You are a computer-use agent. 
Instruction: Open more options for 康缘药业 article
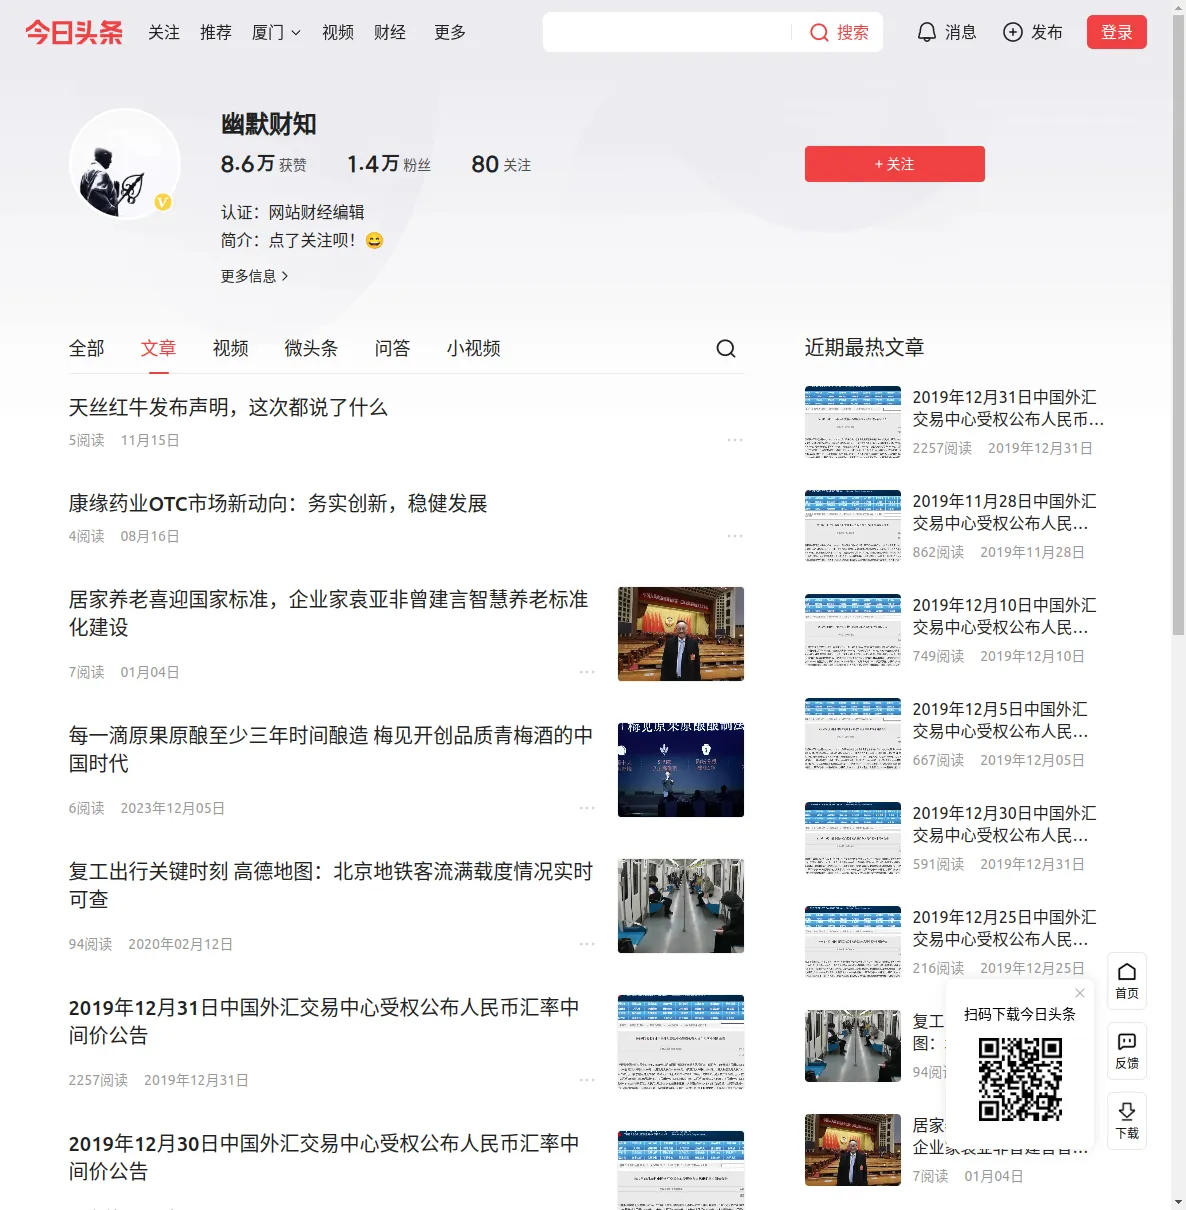point(735,536)
